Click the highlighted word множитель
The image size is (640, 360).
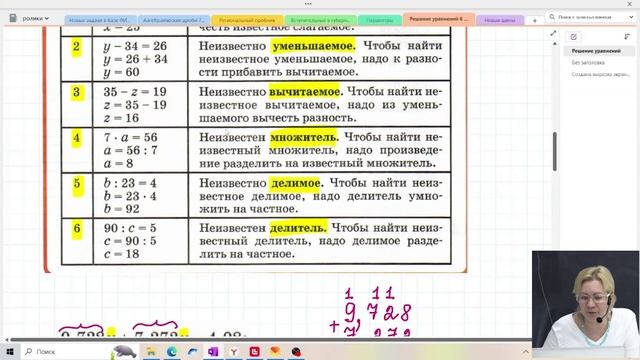303,137
